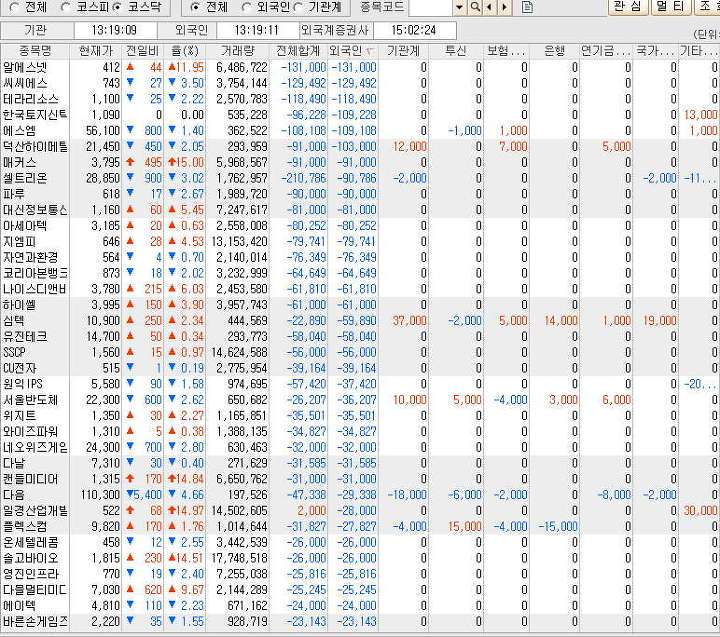Click the 조회 button at top right

[x=707, y=6]
